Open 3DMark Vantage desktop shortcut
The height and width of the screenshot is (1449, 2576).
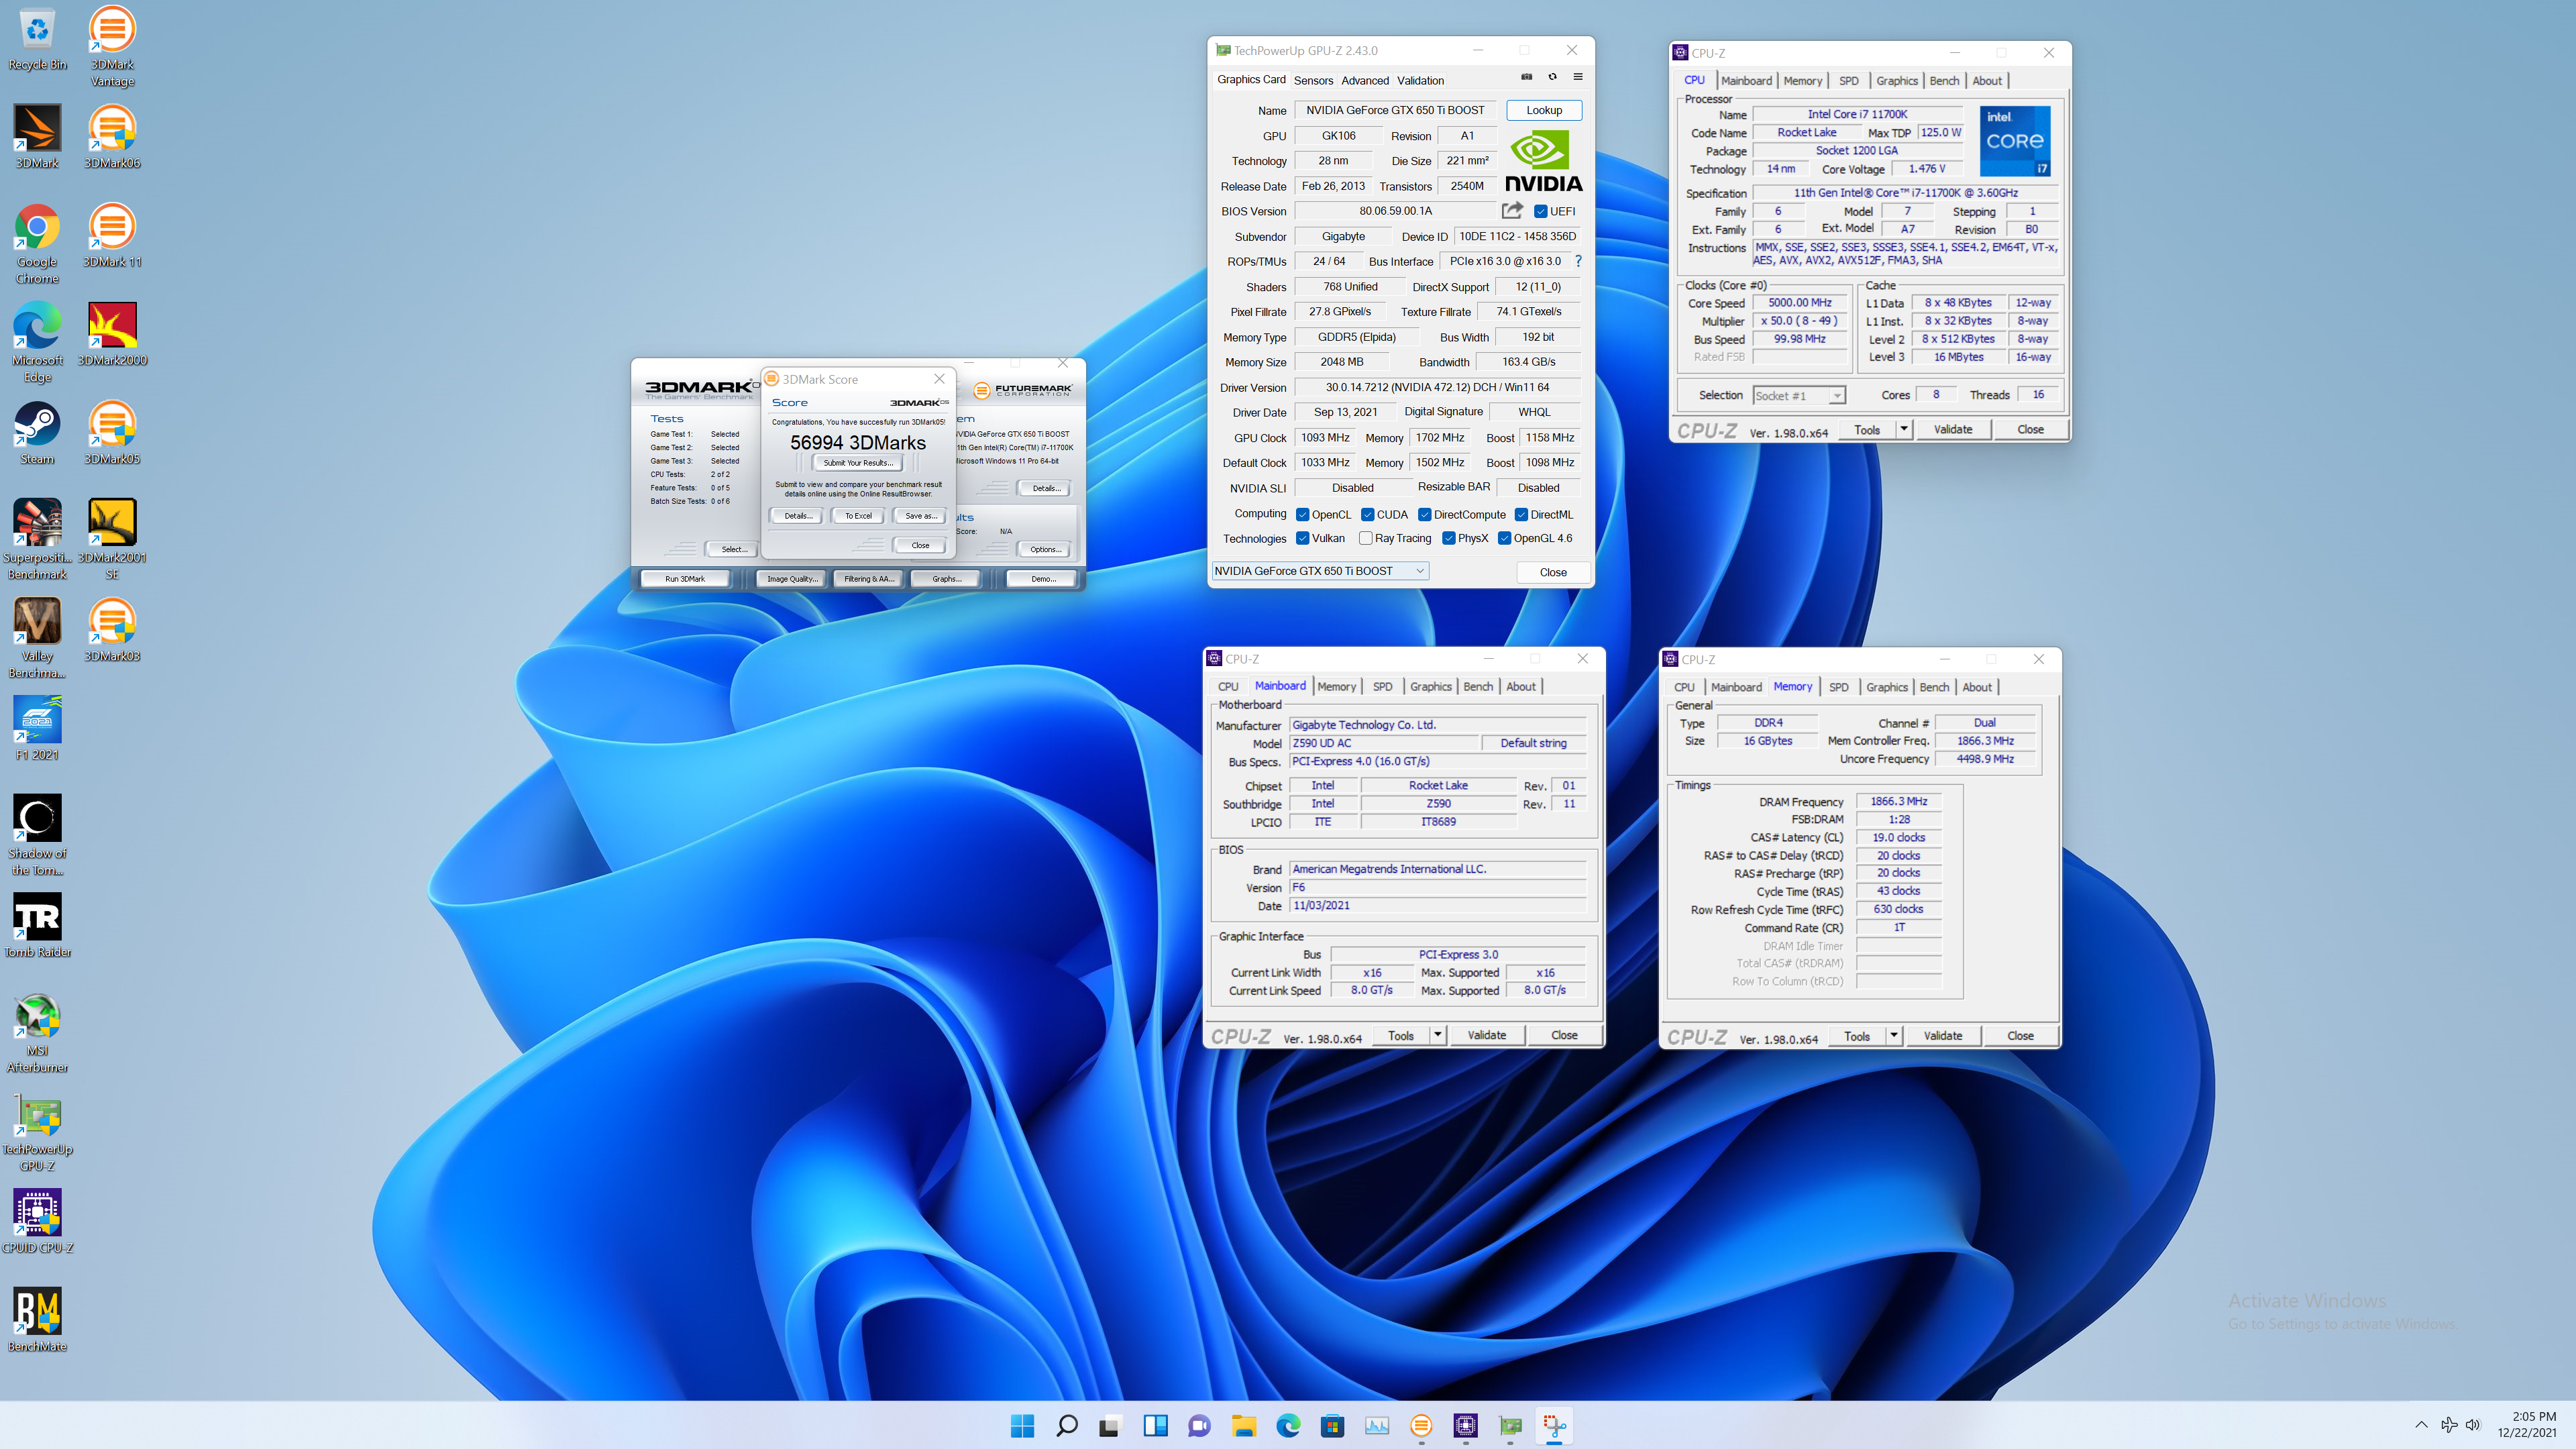coord(112,46)
